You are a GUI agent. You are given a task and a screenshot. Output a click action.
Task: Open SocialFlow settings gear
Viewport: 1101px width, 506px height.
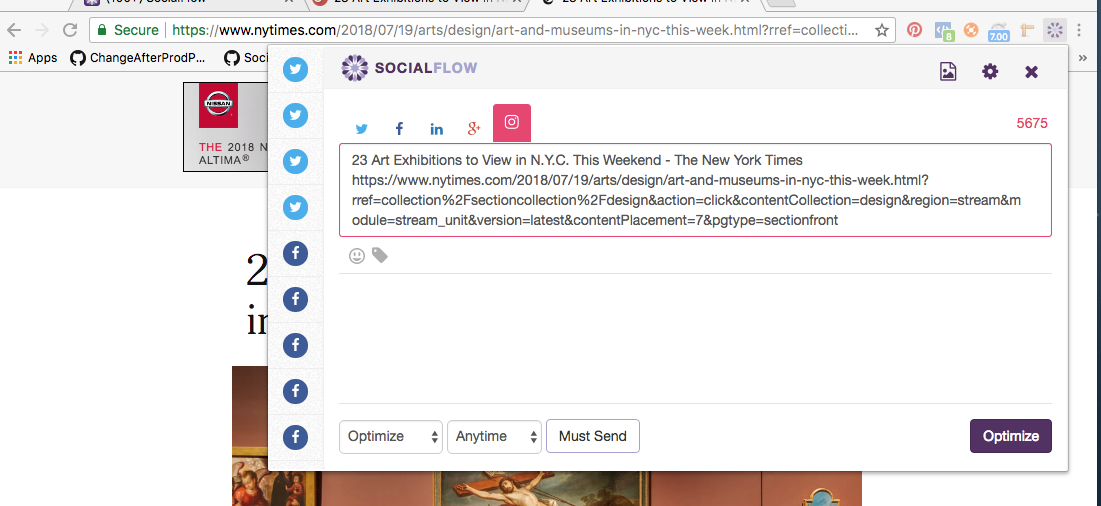(x=990, y=71)
